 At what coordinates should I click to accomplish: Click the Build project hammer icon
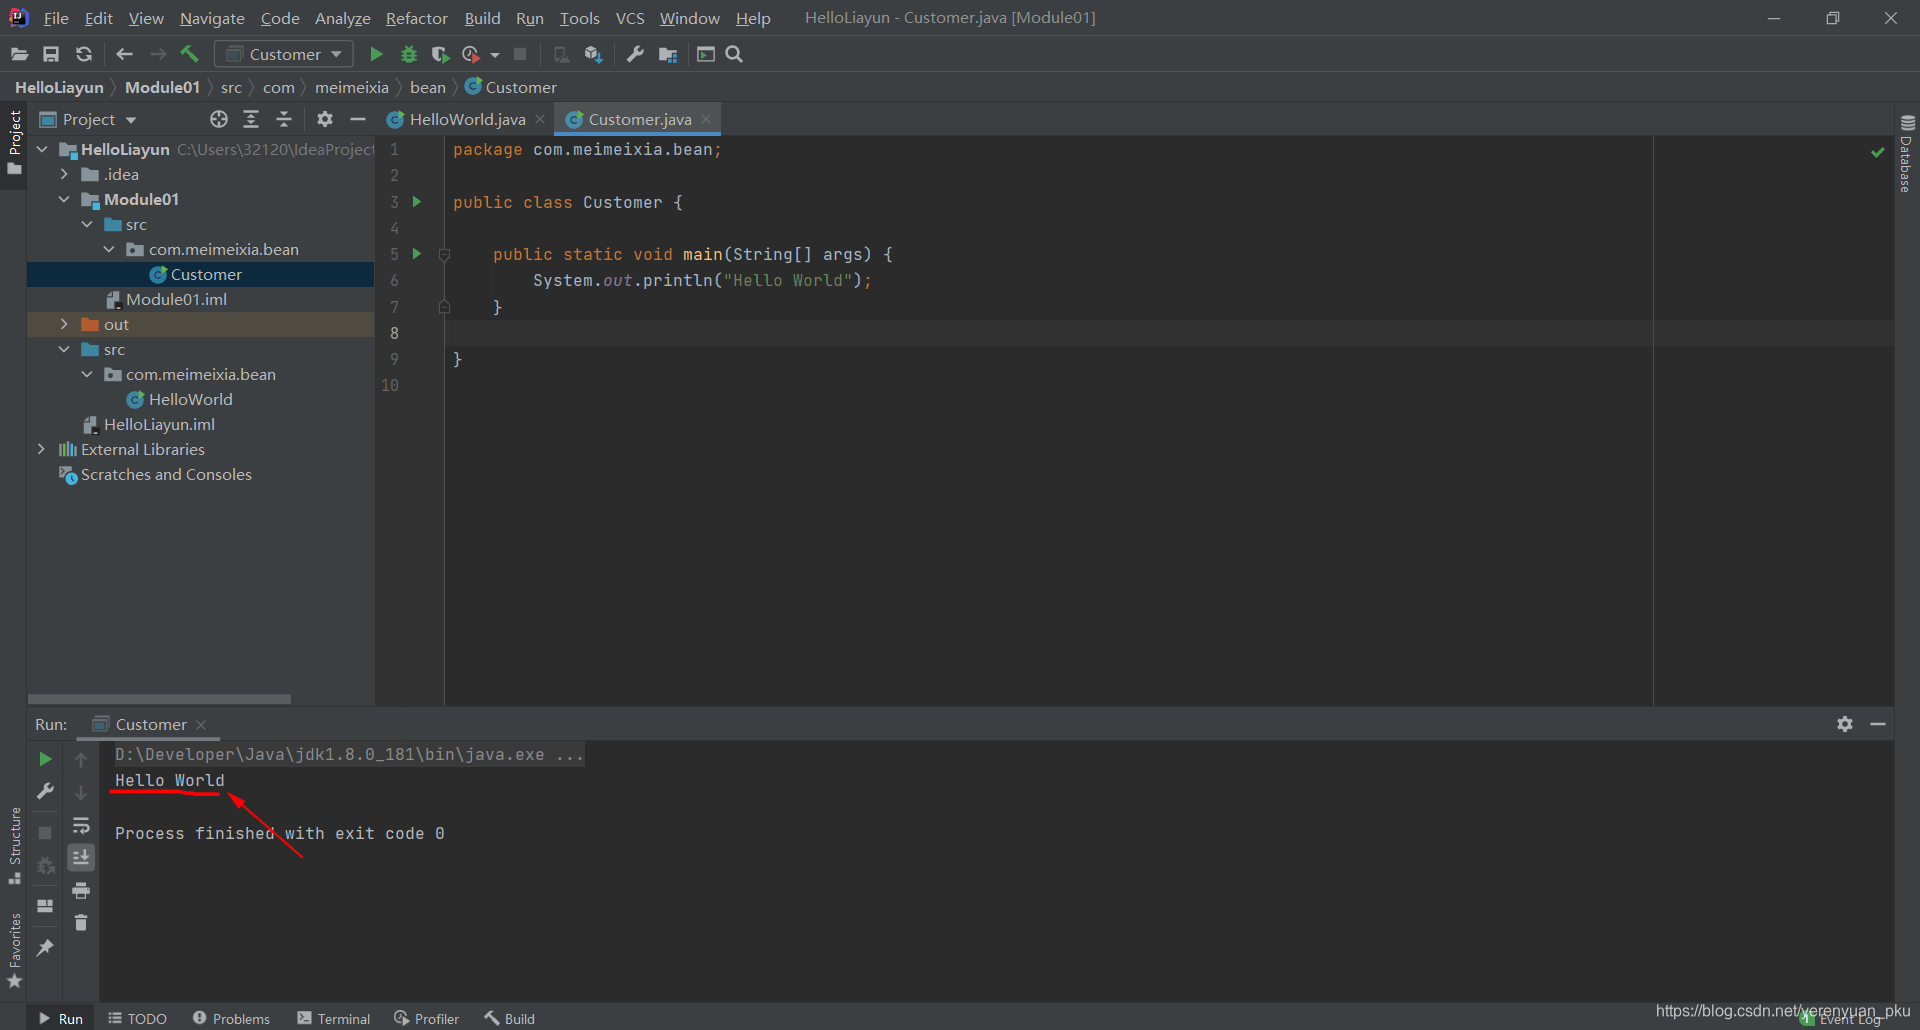click(x=189, y=54)
